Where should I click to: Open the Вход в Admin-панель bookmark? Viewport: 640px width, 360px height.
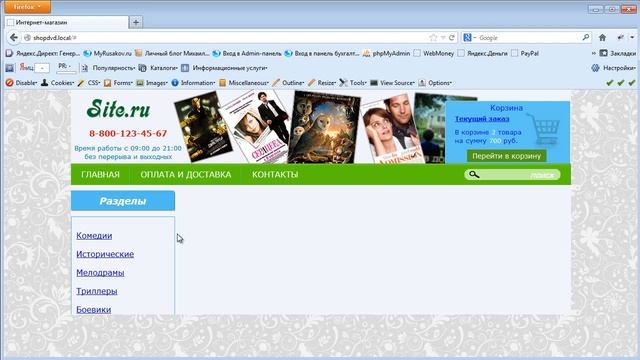(247, 53)
